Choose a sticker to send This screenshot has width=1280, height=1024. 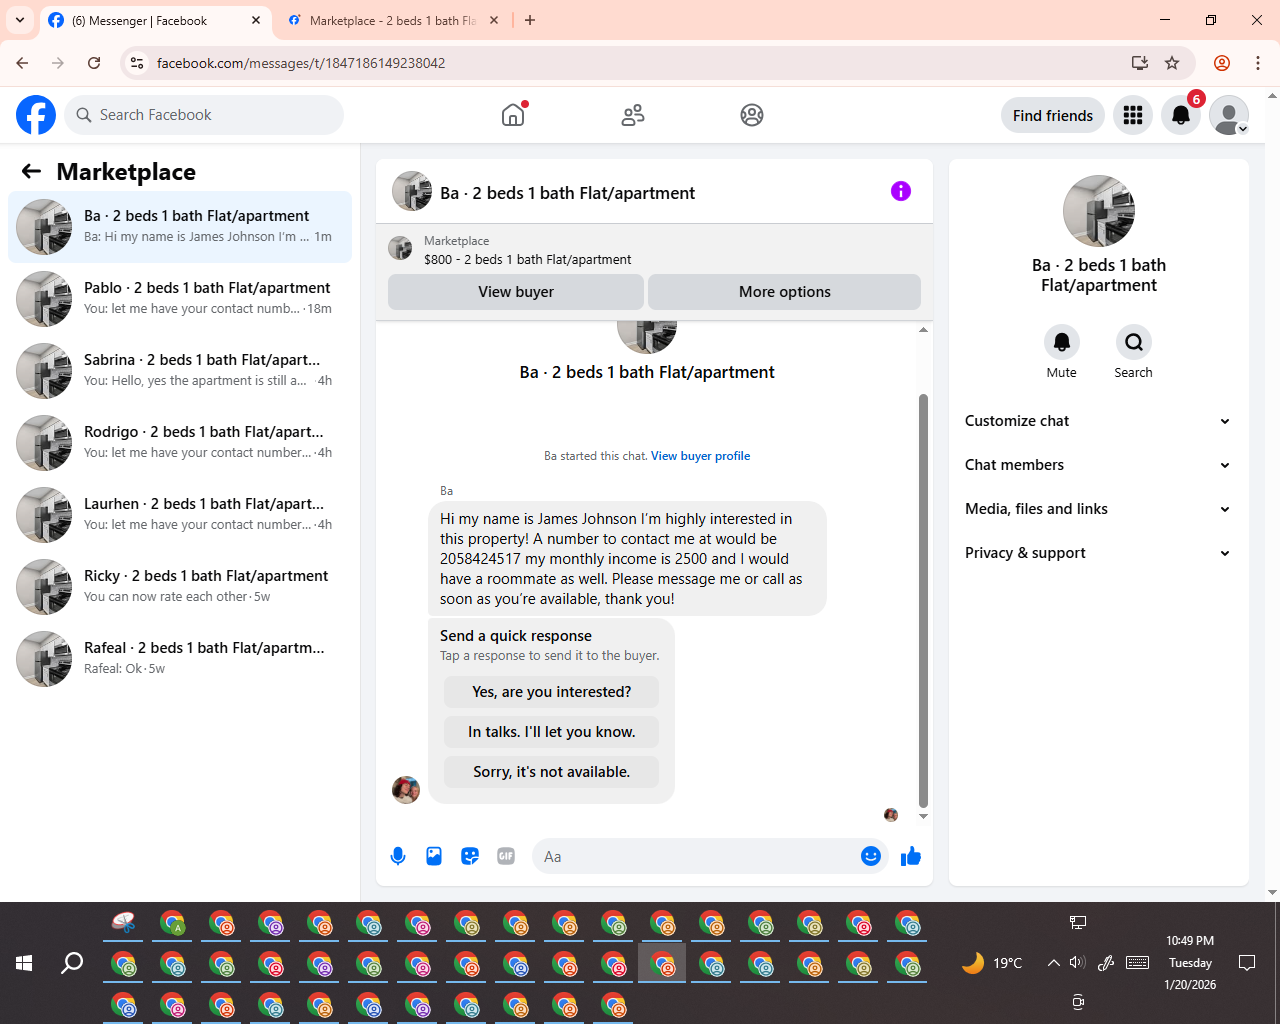[x=470, y=856]
